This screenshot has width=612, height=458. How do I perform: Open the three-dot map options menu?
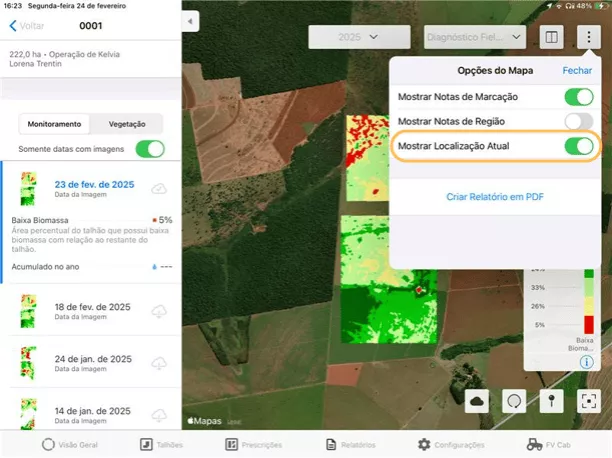[589, 37]
